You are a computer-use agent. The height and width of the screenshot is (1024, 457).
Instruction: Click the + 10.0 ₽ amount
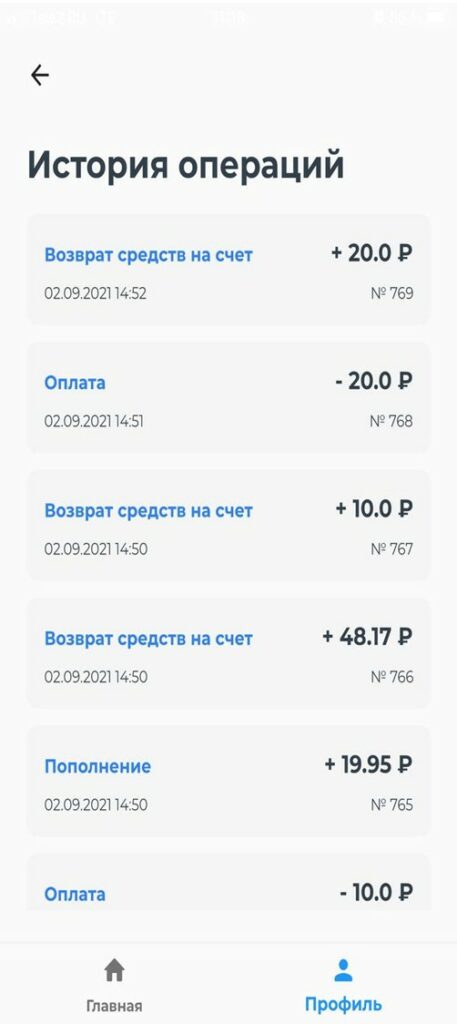coord(374,508)
